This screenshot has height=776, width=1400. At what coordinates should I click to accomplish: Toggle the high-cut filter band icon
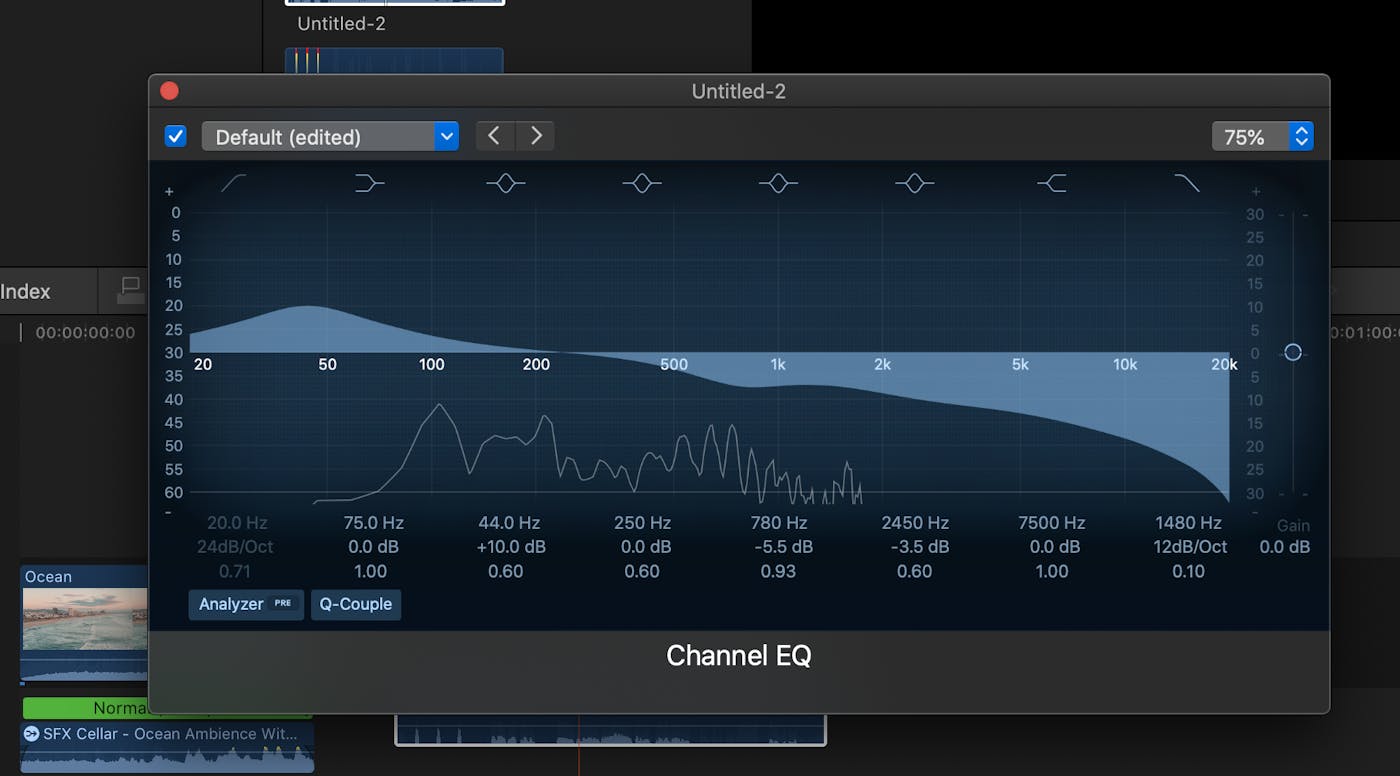pos(1187,183)
